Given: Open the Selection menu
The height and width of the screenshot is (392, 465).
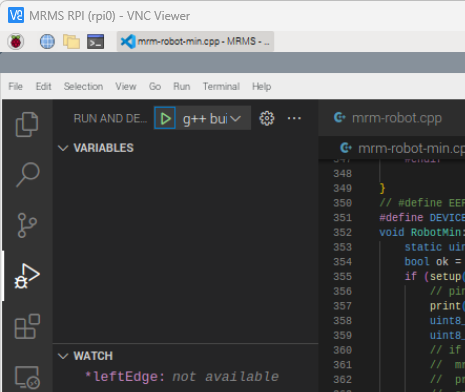Looking at the screenshot, I should [83, 86].
